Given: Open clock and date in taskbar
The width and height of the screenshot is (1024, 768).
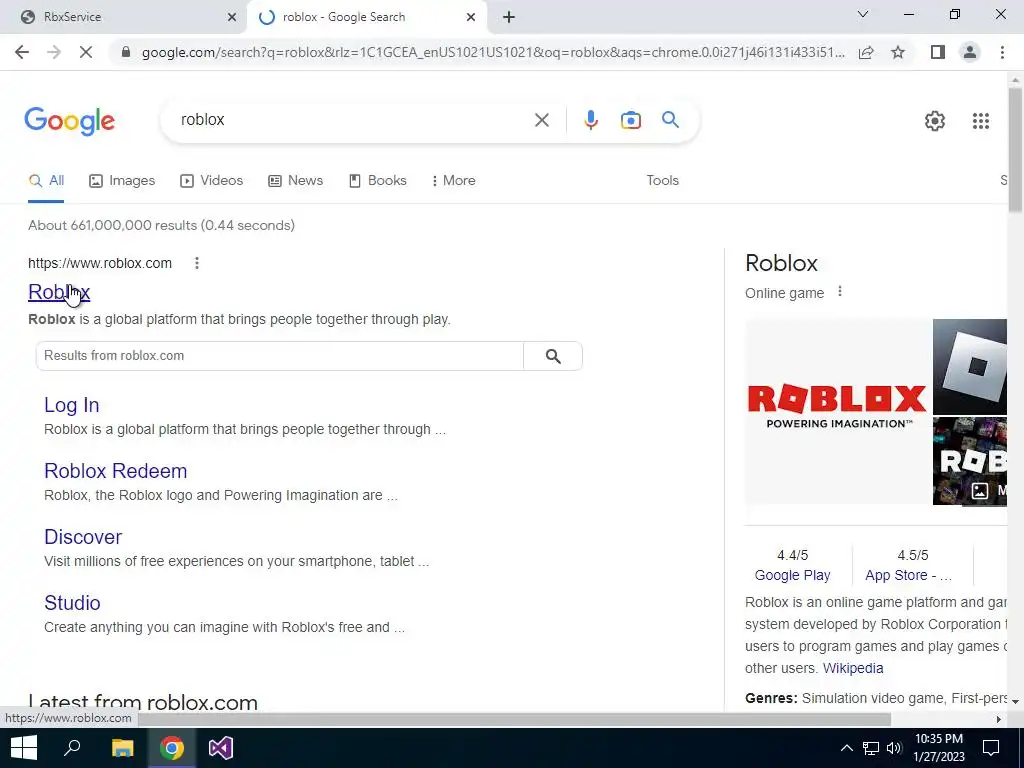Looking at the screenshot, I should tap(938, 748).
